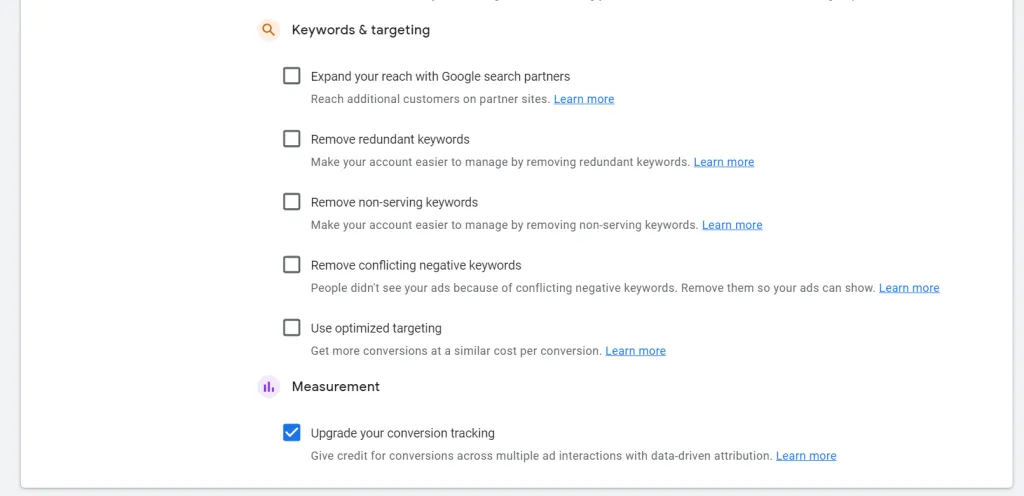Click the Measurement bar chart icon
The width and height of the screenshot is (1024, 496).
tap(268, 387)
